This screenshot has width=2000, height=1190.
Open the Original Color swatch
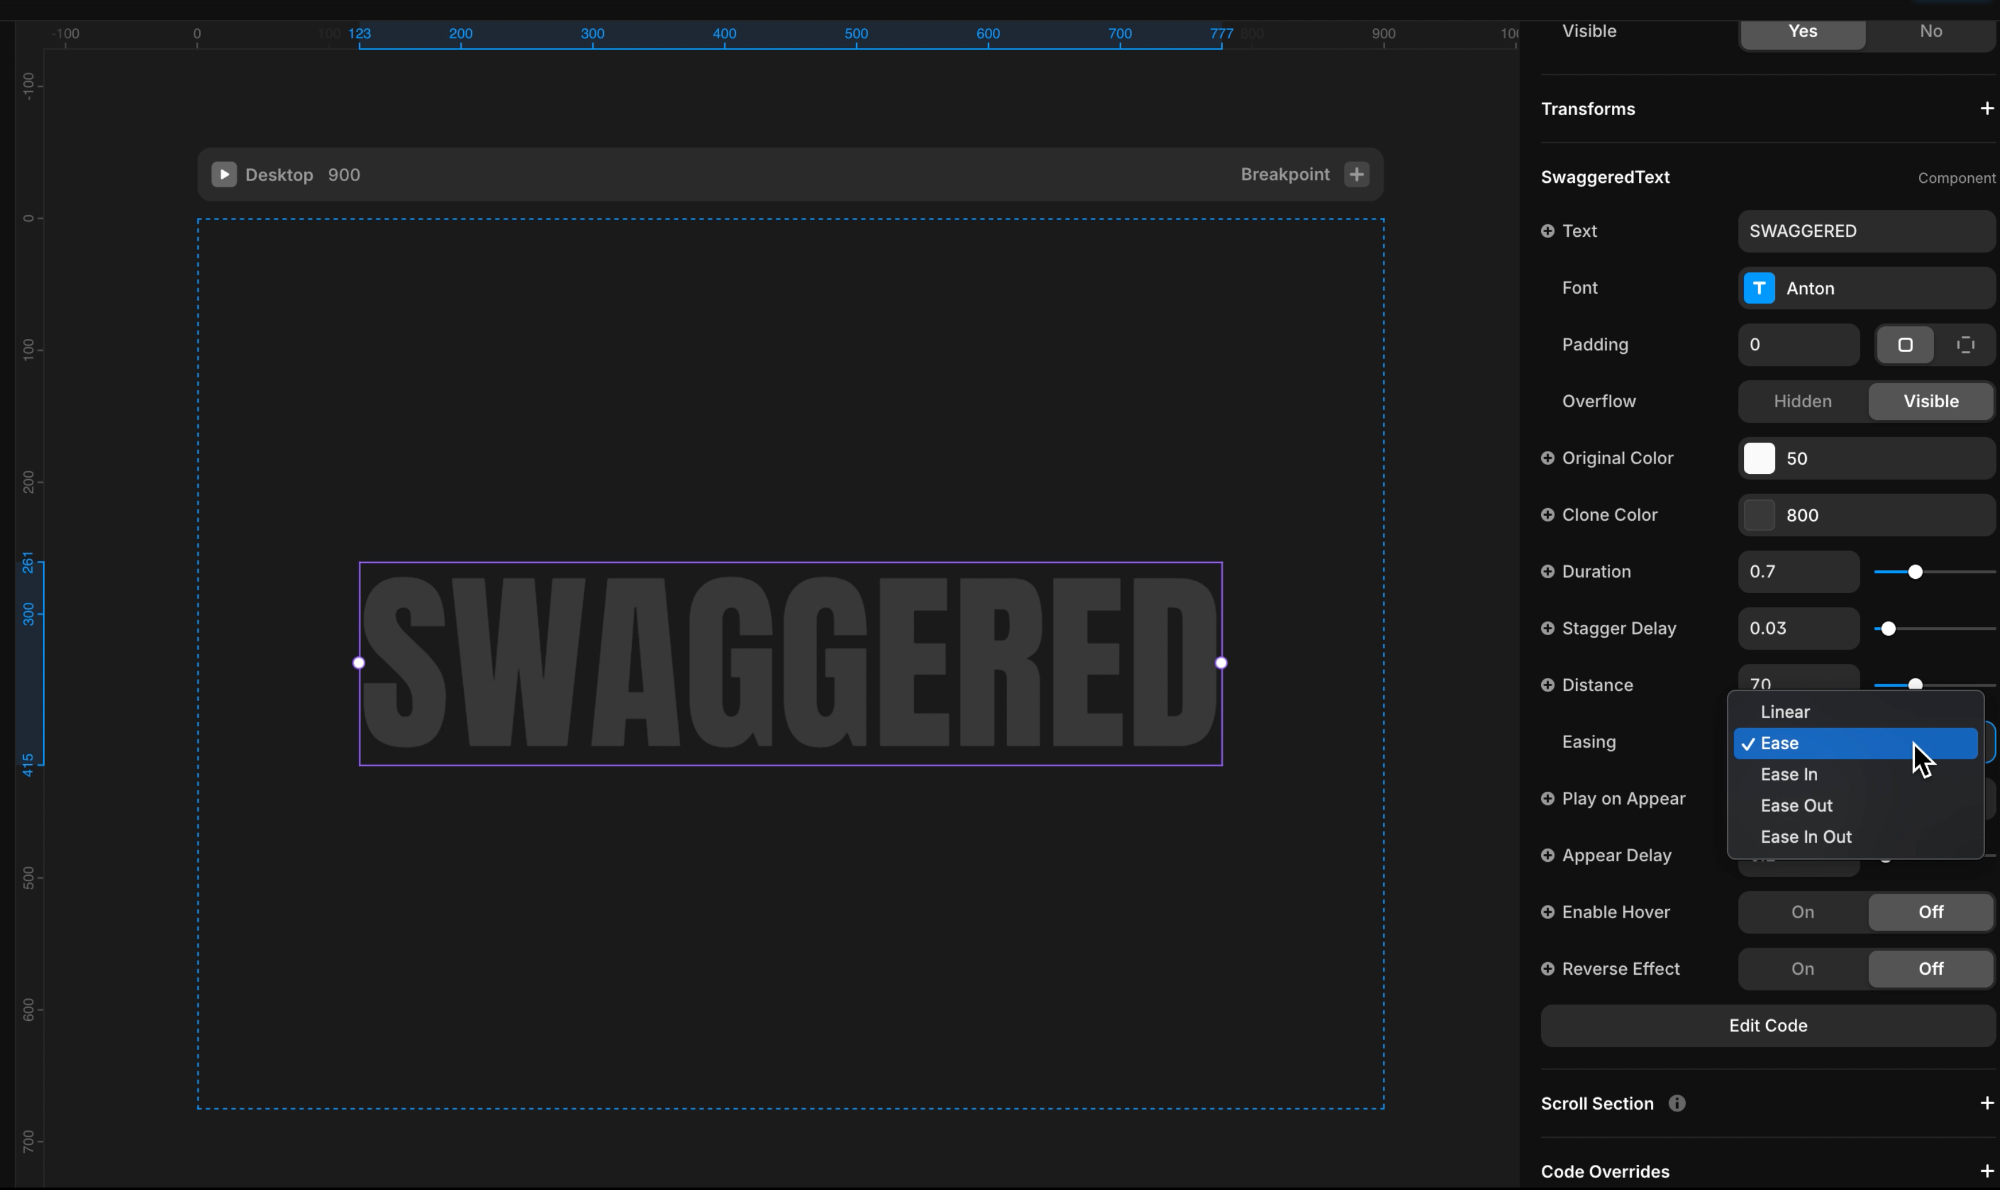[x=1759, y=458]
